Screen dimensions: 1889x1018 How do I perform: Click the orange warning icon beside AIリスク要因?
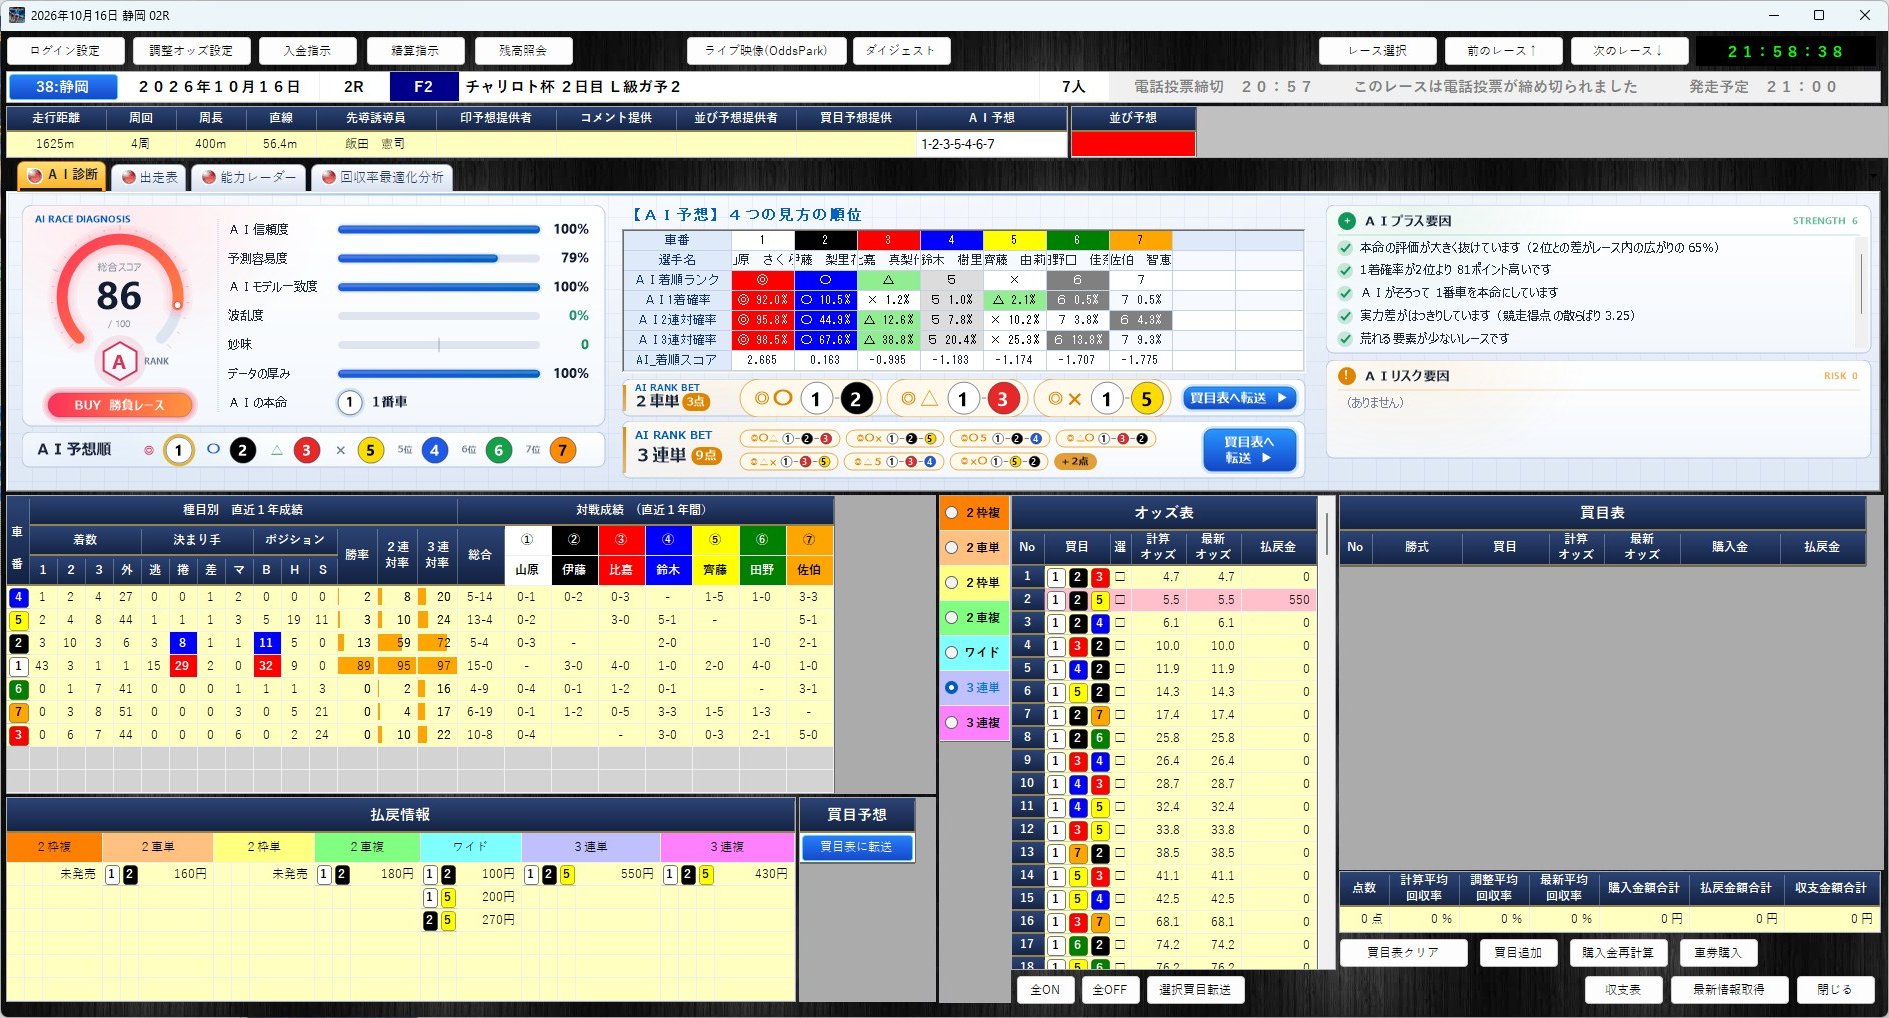tap(1347, 376)
